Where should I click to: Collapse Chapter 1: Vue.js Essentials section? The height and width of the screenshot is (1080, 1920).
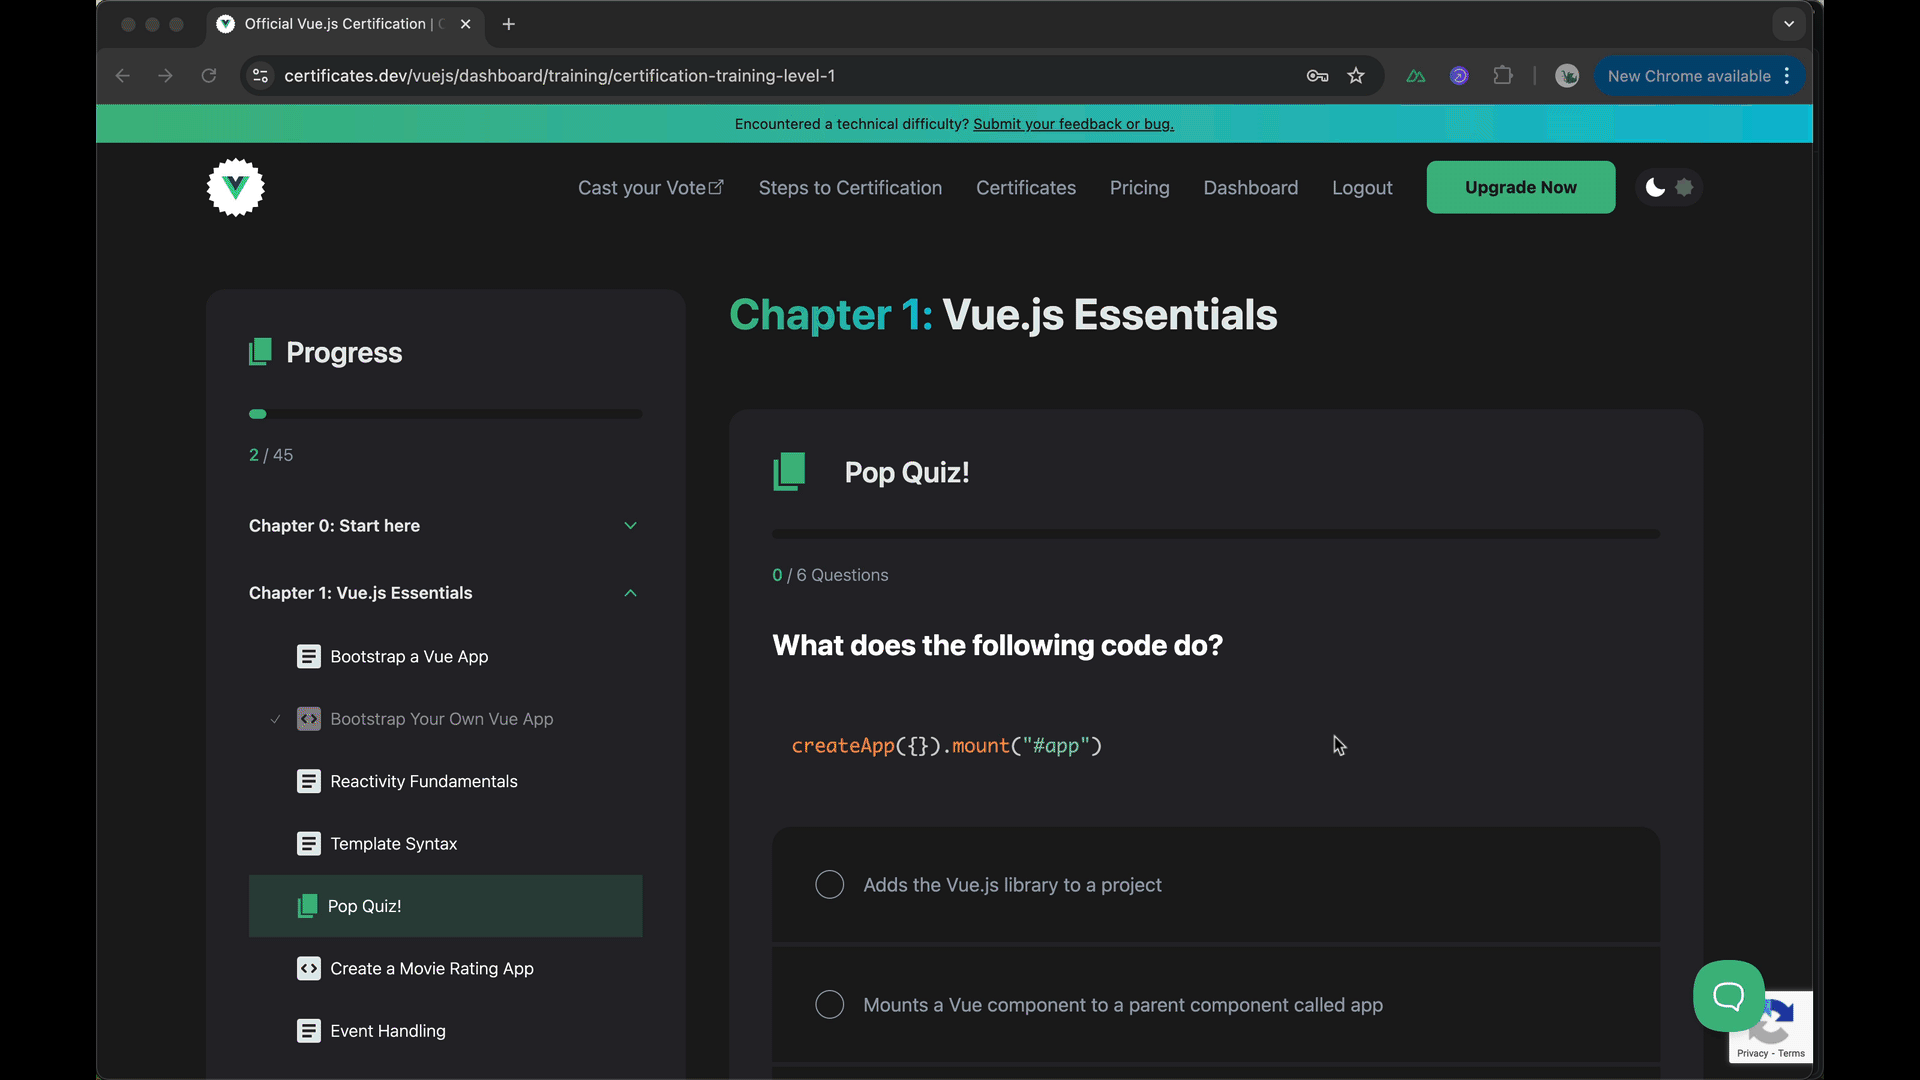[x=445, y=593]
